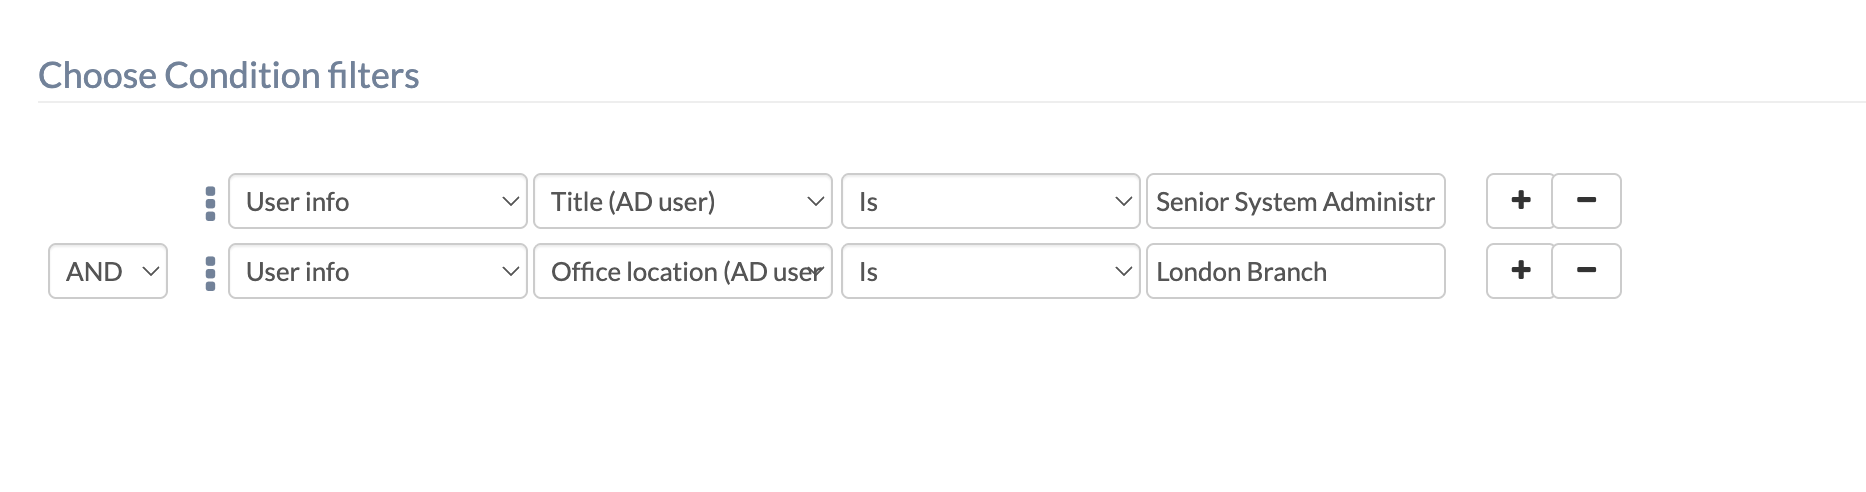Open the Title (AD user) attribute dropdown

[682, 202]
